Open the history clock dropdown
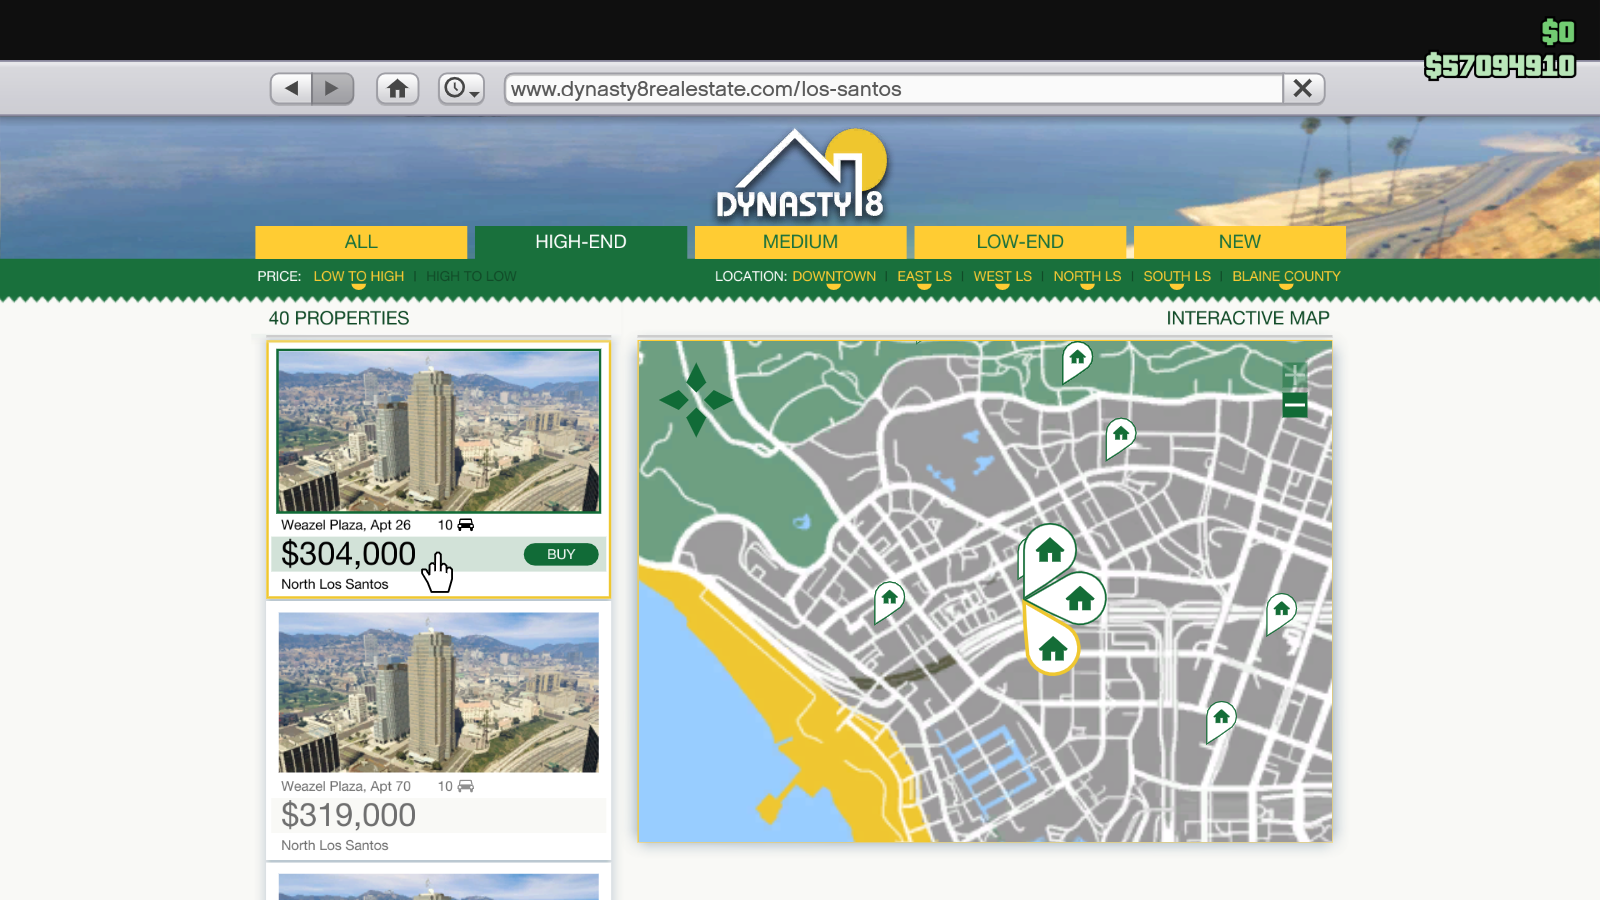 pos(461,89)
